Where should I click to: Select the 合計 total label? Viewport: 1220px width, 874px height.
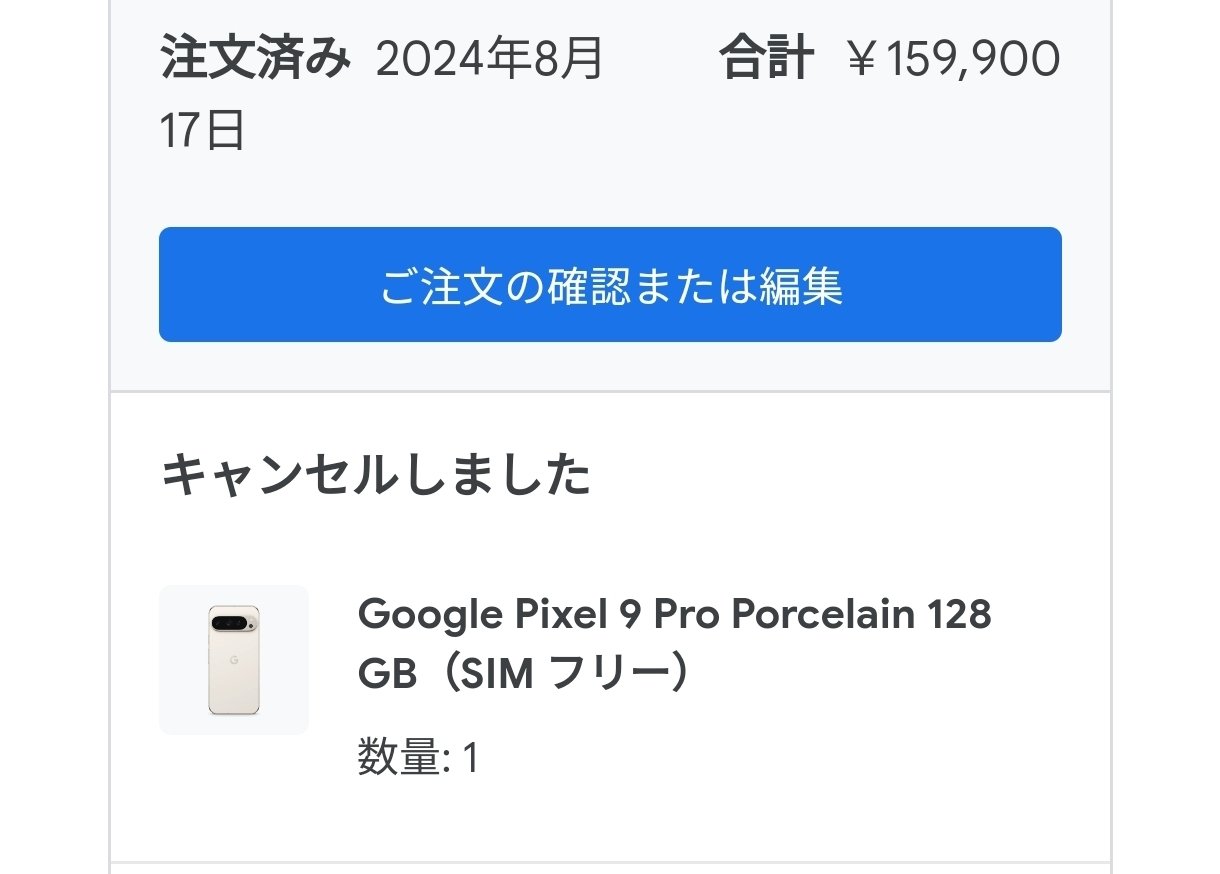tap(766, 60)
